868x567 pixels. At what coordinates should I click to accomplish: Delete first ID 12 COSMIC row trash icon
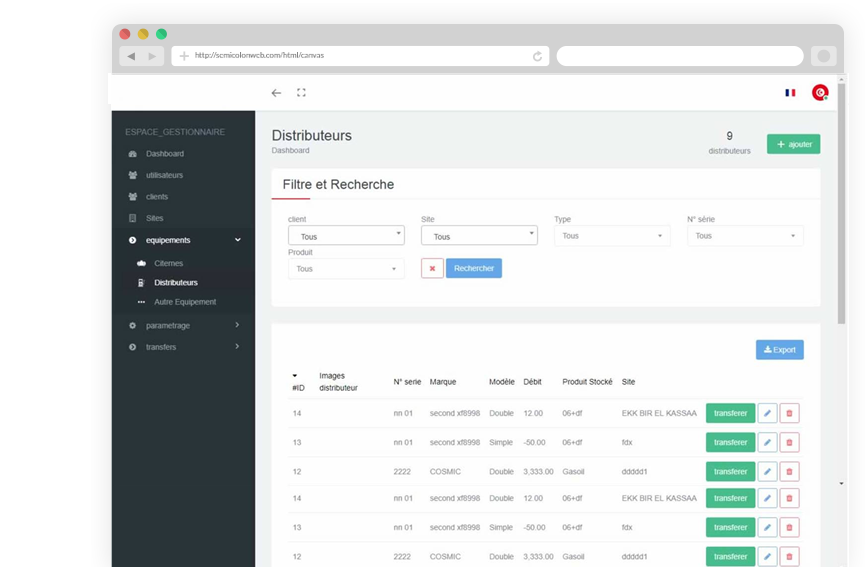[x=789, y=472]
